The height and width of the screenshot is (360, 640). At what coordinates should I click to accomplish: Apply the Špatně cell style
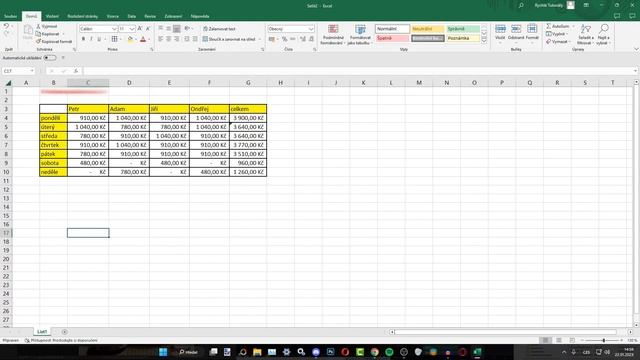tap(392, 38)
